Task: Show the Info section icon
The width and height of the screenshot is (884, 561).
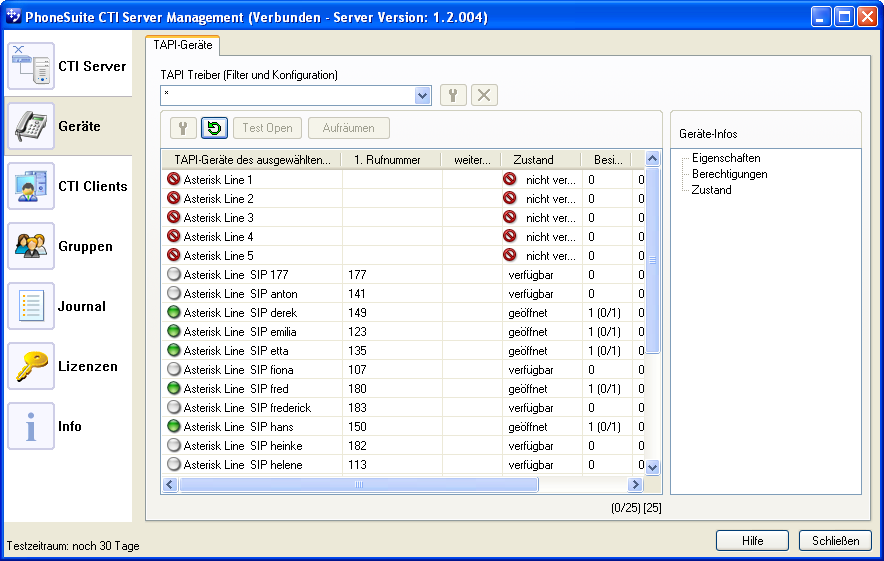Action: pyautogui.click(x=31, y=427)
